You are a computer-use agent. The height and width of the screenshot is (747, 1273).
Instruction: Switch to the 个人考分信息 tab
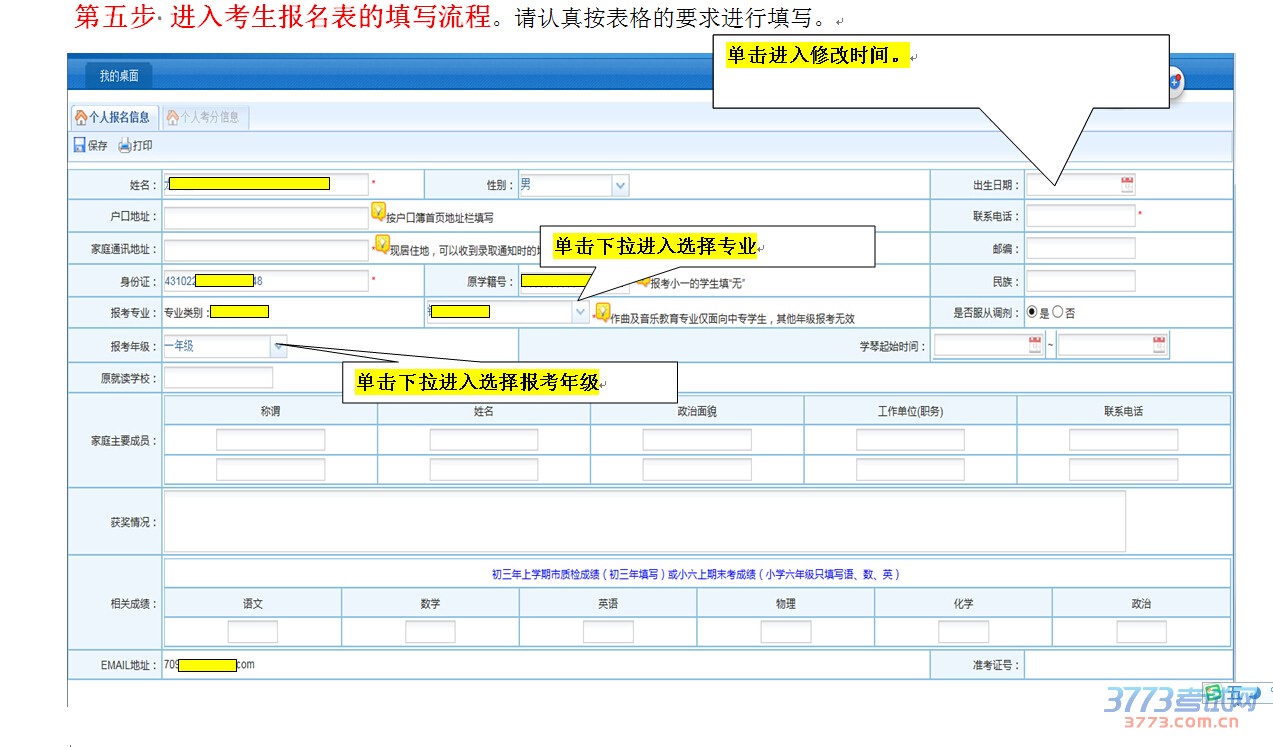203,117
